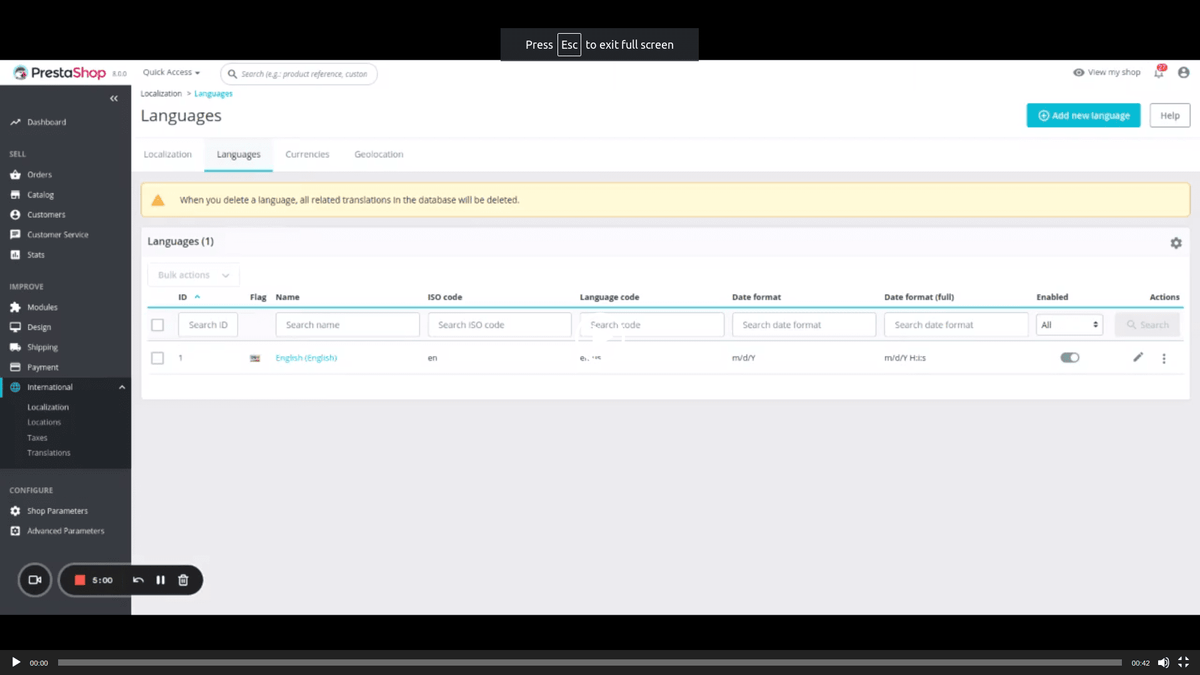Select the Translations sidebar entry
The width and height of the screenshot is (1200, 675).
pyautogui.click(x=48, y=452)
